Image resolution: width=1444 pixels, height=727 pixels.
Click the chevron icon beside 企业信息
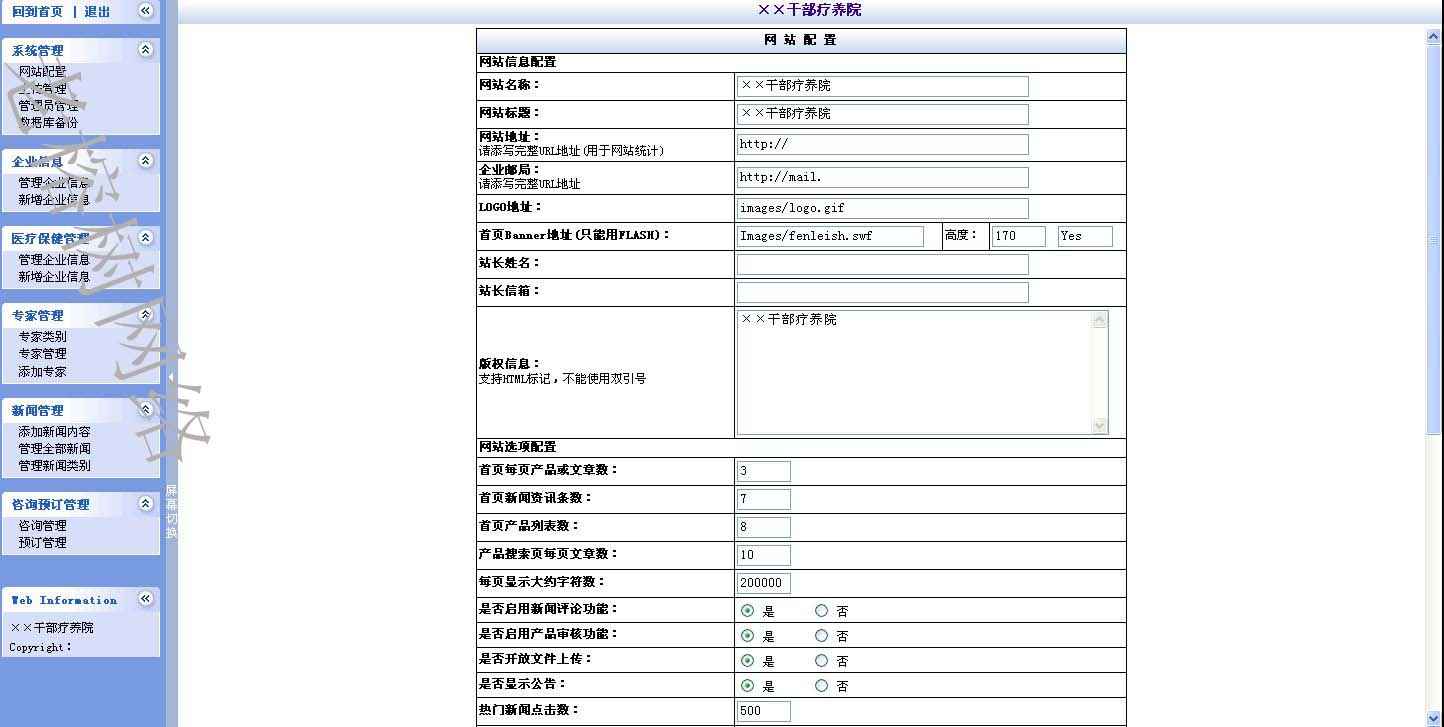145,161
